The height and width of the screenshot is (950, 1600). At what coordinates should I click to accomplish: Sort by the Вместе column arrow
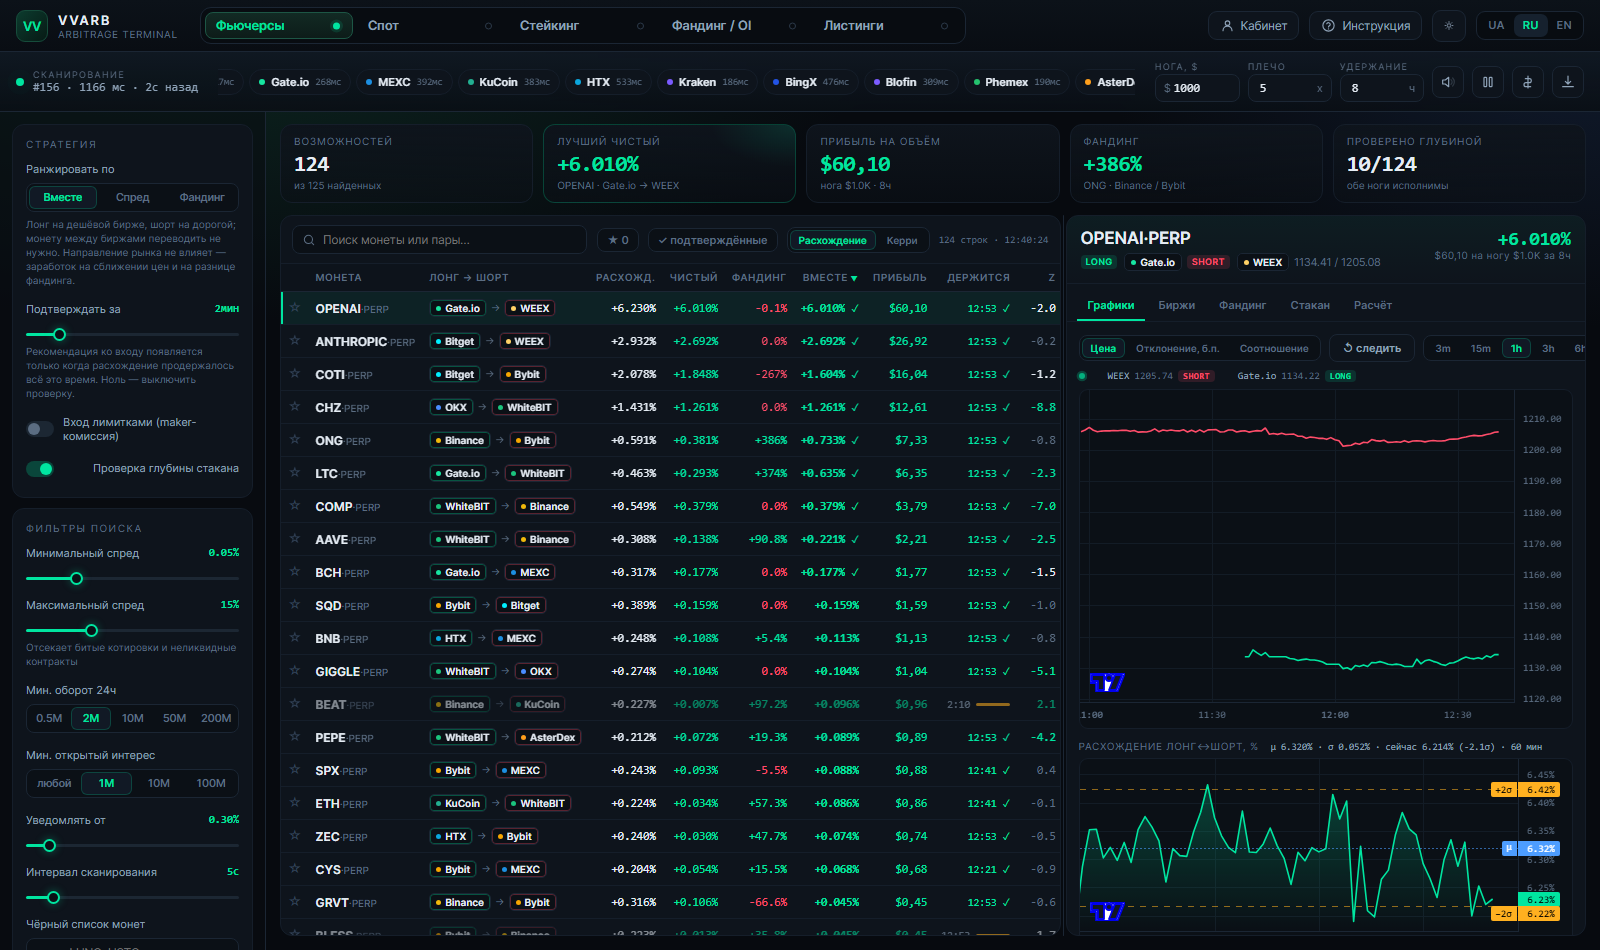click(854, 278)
